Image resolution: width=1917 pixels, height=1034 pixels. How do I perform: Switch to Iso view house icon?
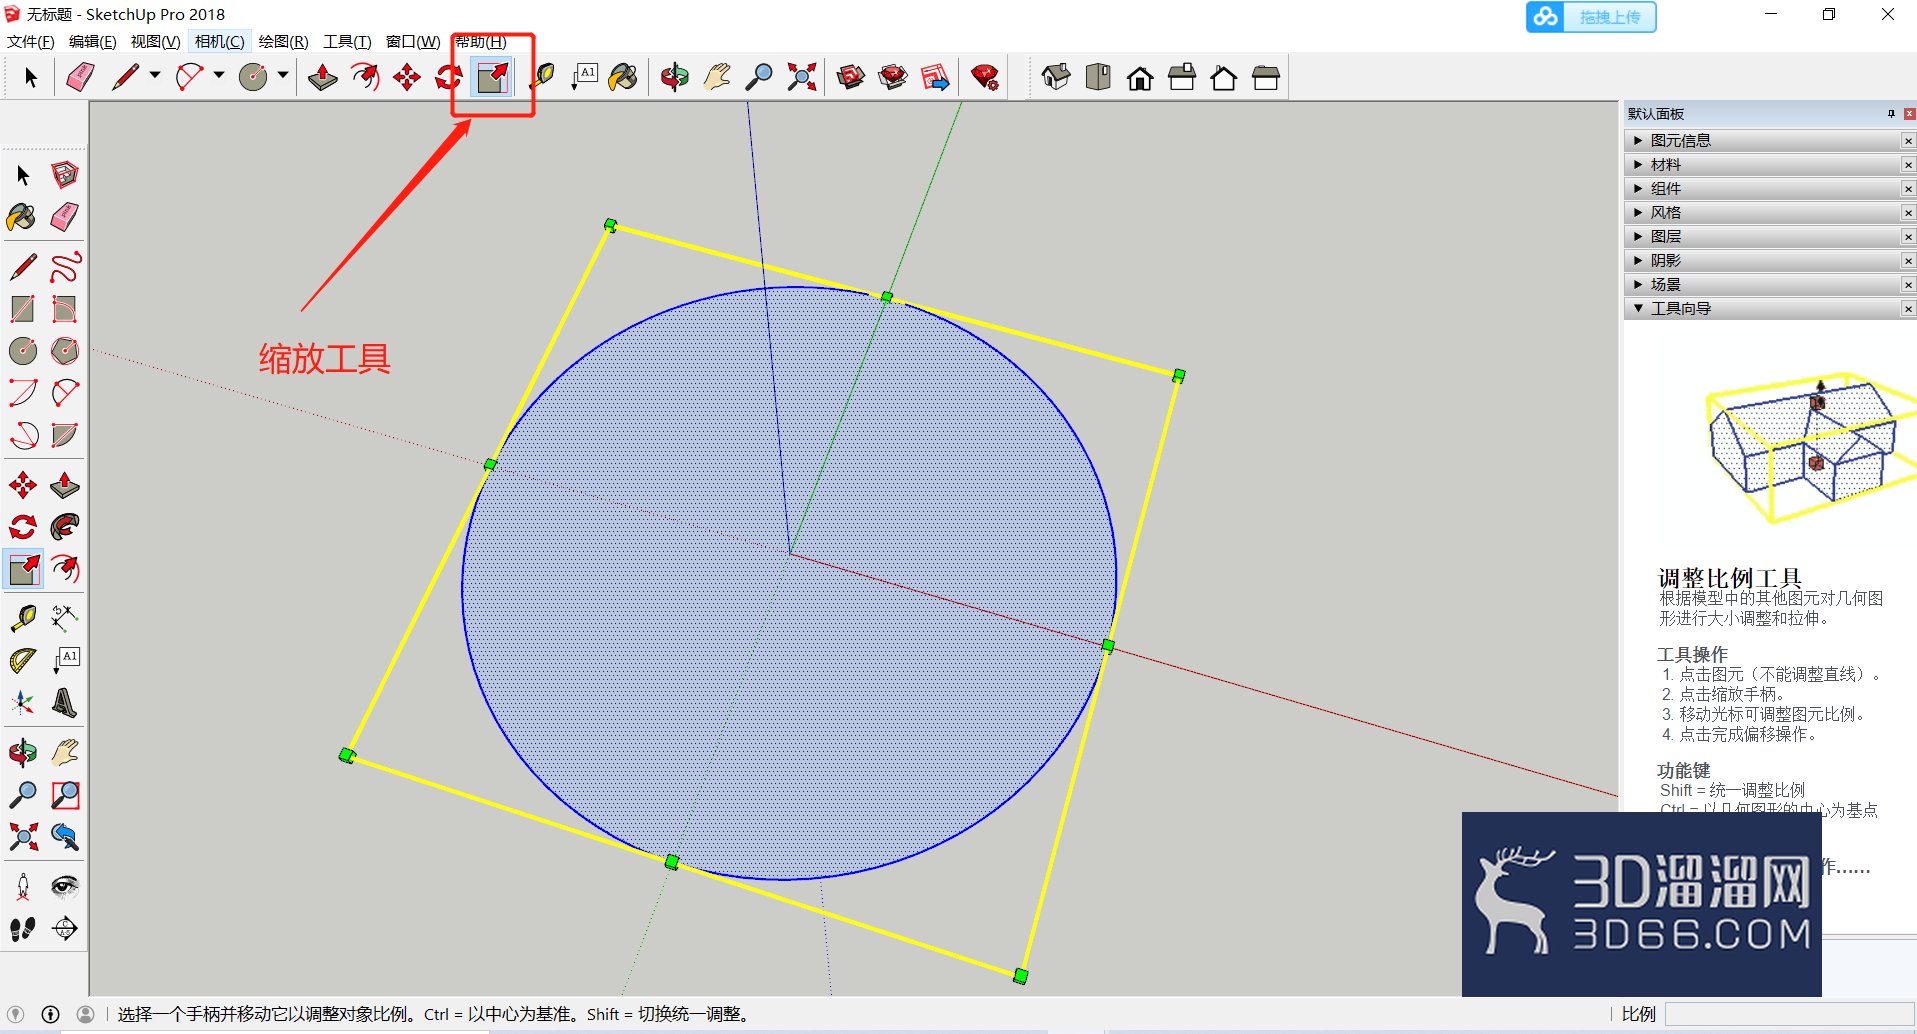(x=1056, y=77)
